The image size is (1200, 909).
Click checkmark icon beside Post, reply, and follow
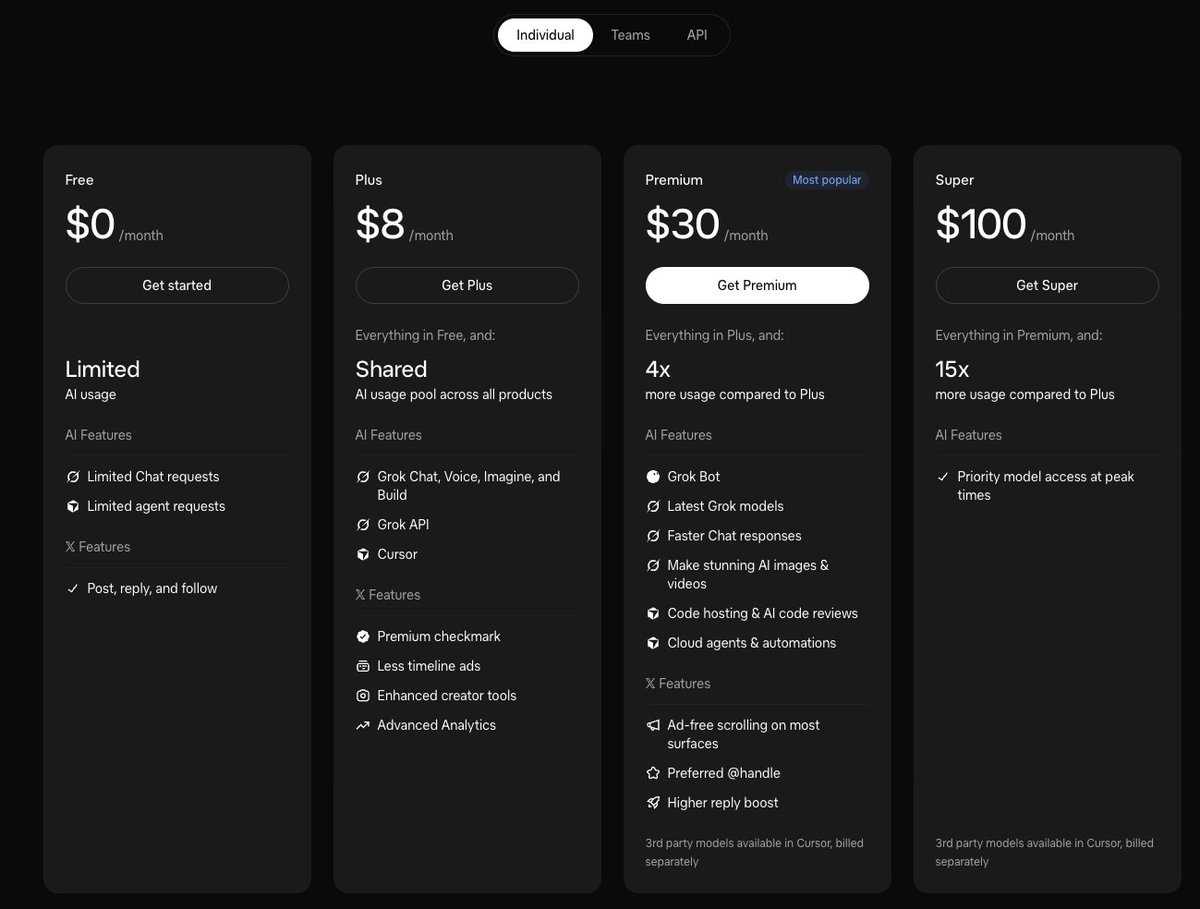[73, 588]
